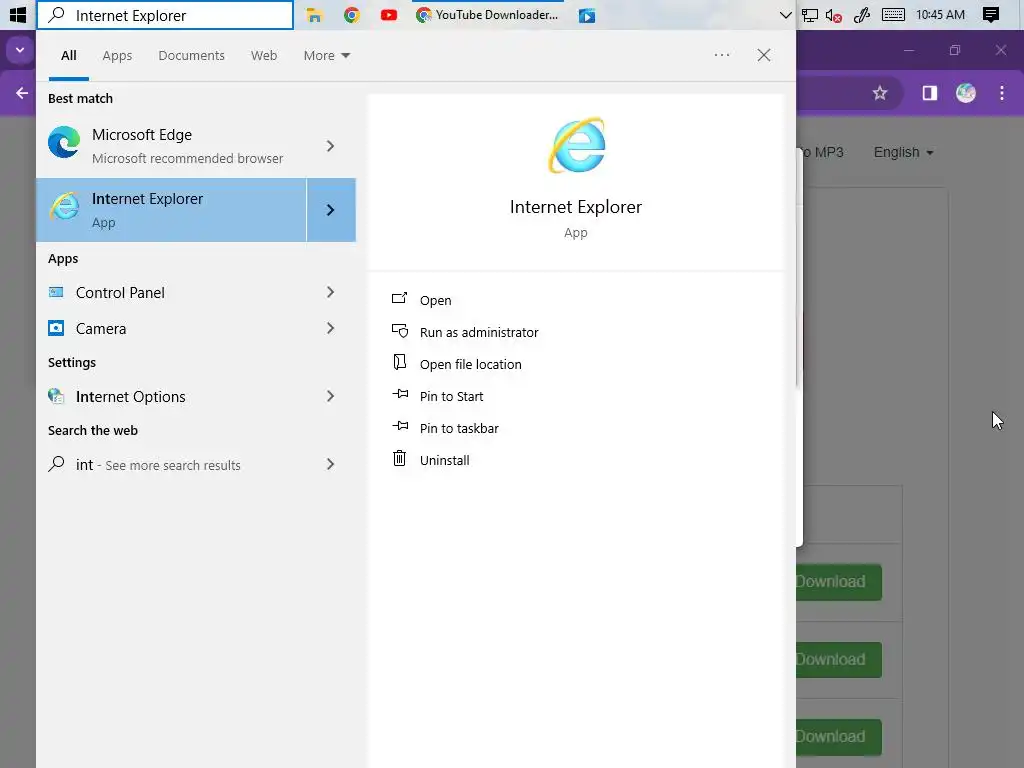Switch to the Web search tab

tap(264, 56)
